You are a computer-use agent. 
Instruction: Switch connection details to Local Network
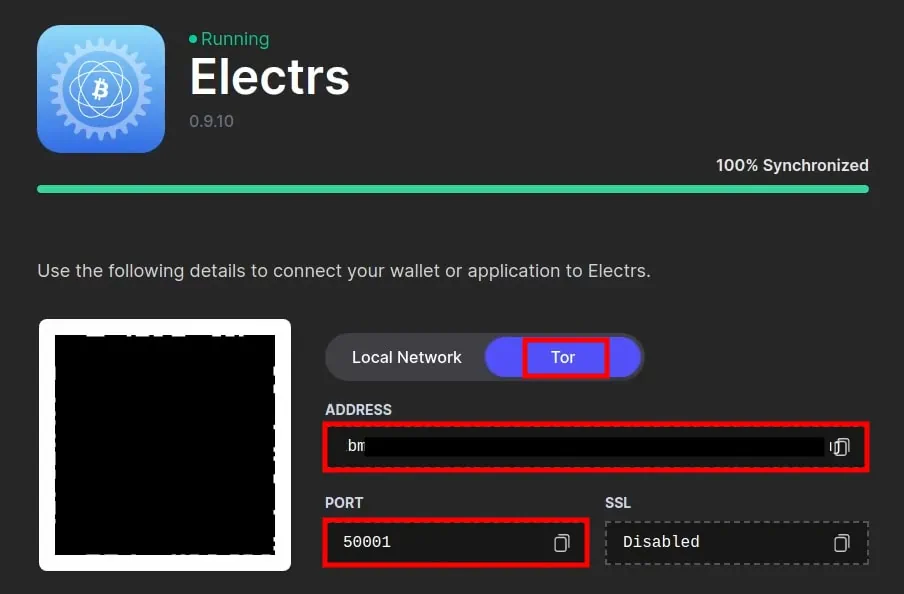pos(406,358)
